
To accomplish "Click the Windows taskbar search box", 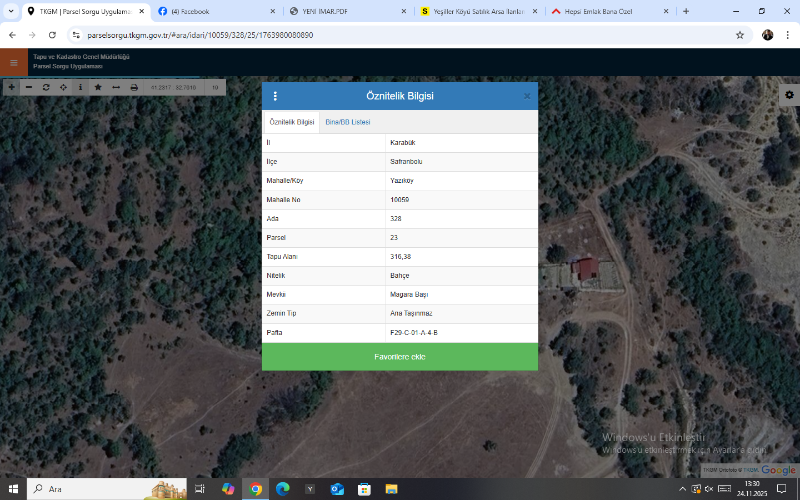I will (x=90, y=489).
